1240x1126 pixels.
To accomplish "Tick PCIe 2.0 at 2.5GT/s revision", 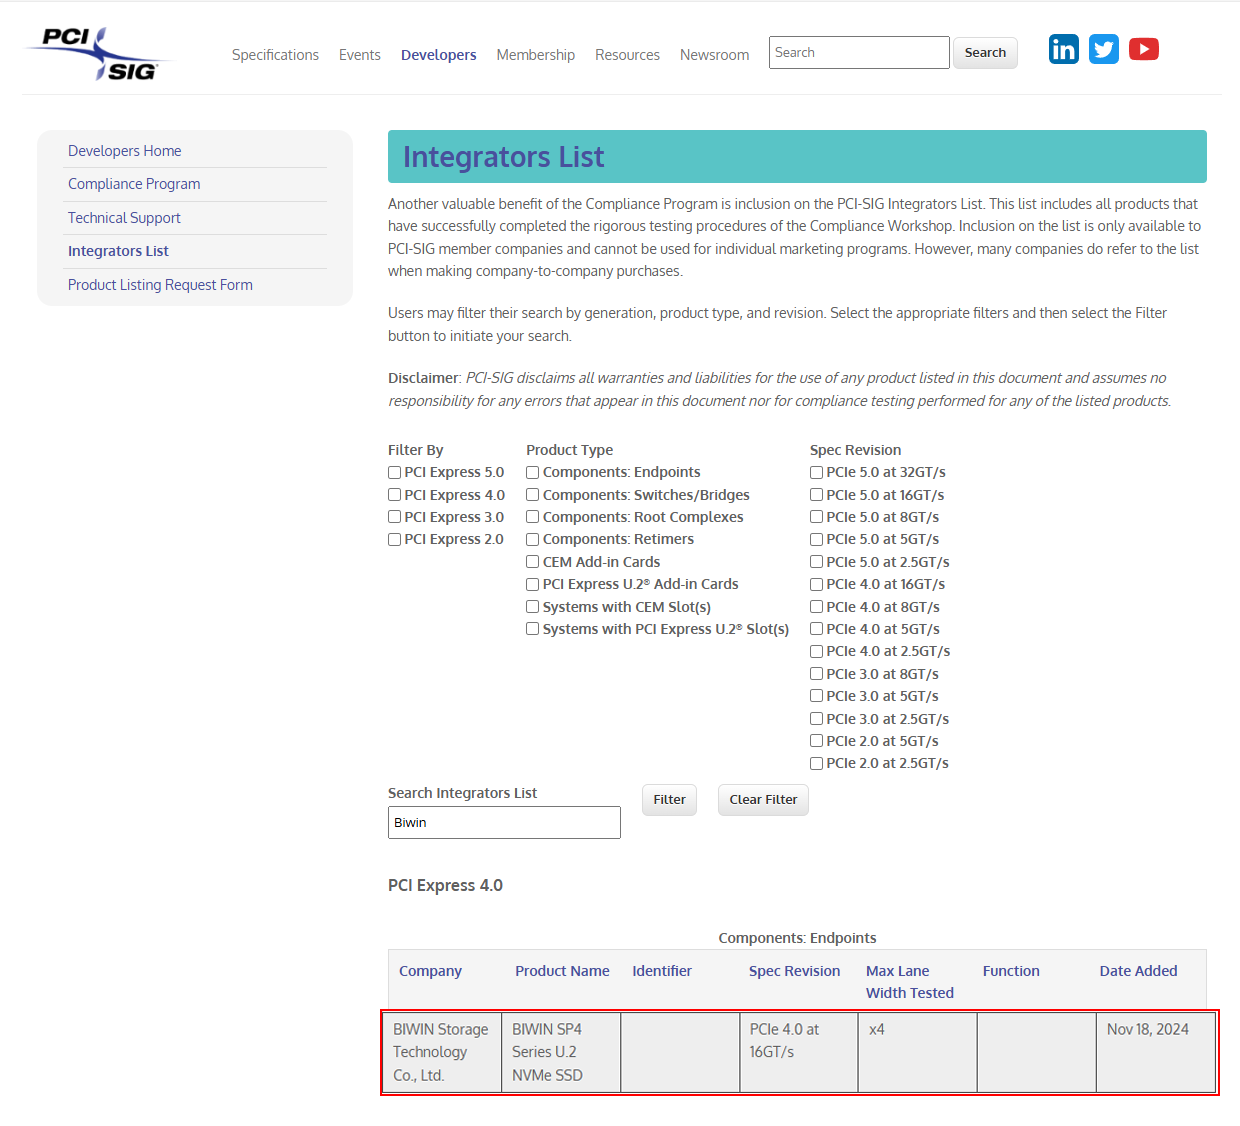I will 817,763.
